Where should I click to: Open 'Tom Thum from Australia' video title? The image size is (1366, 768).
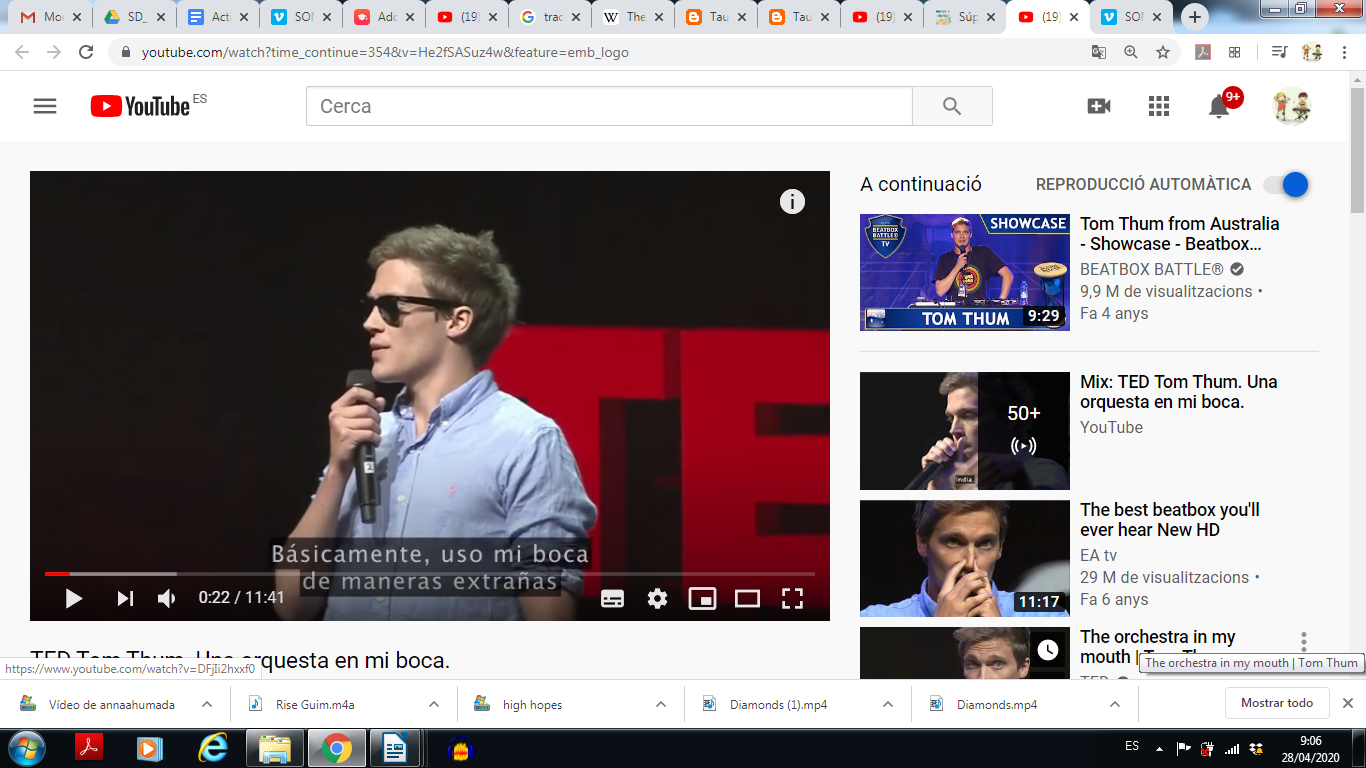pos(1180,234)
